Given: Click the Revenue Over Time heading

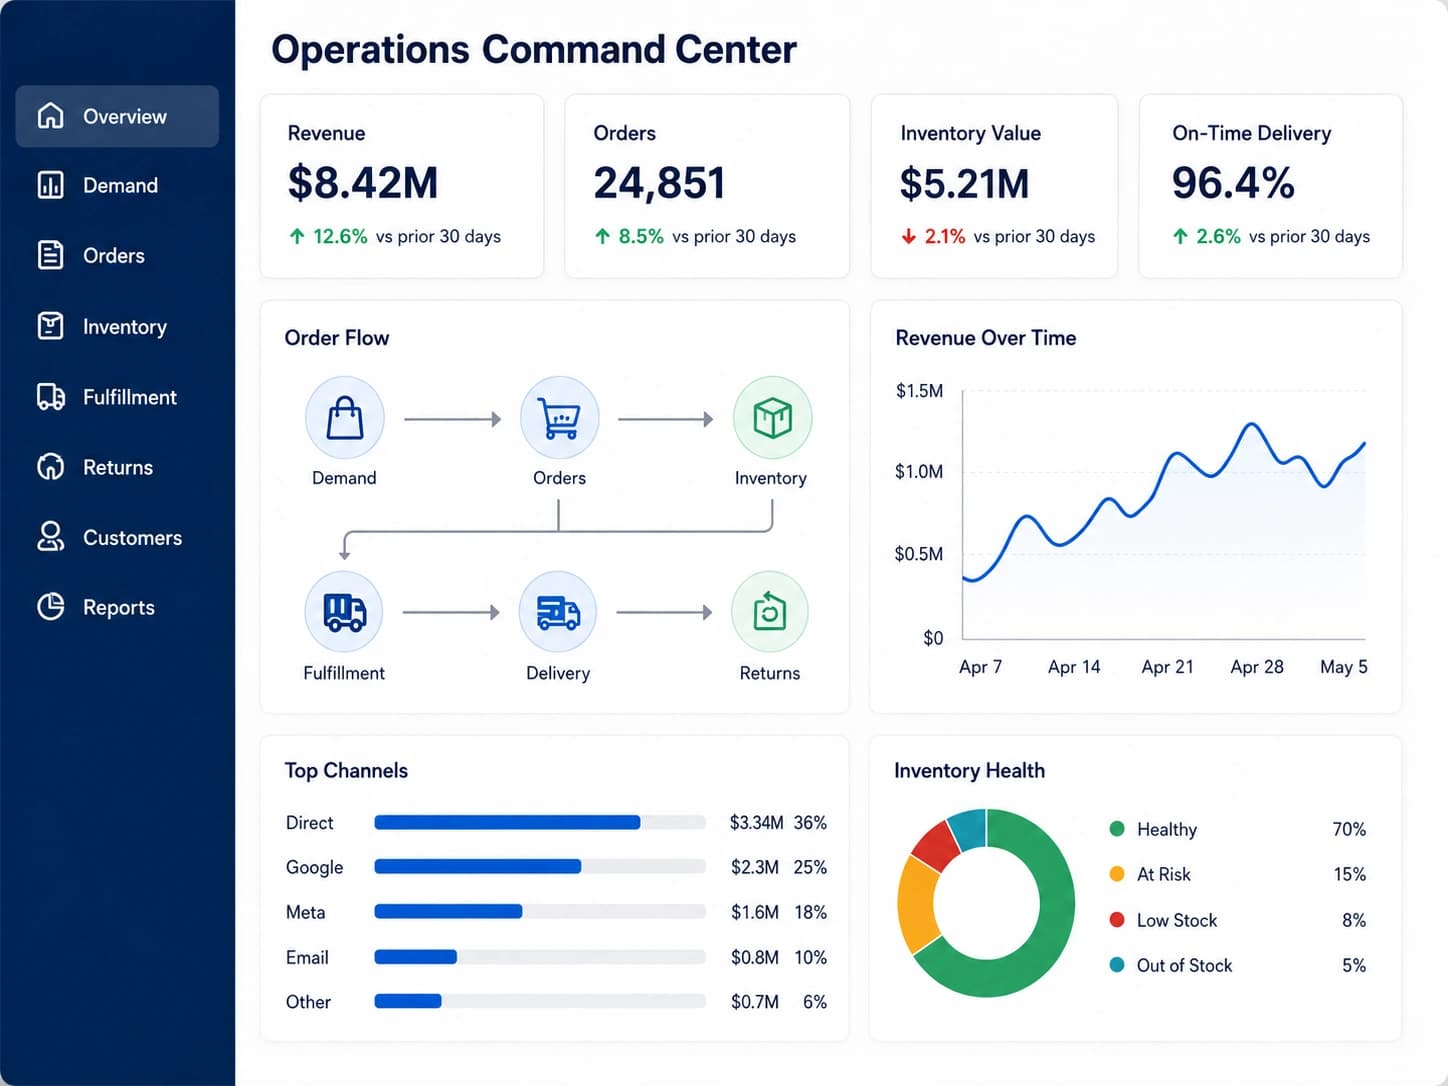Looking at the screenshot, I should (x=986, y=338).
